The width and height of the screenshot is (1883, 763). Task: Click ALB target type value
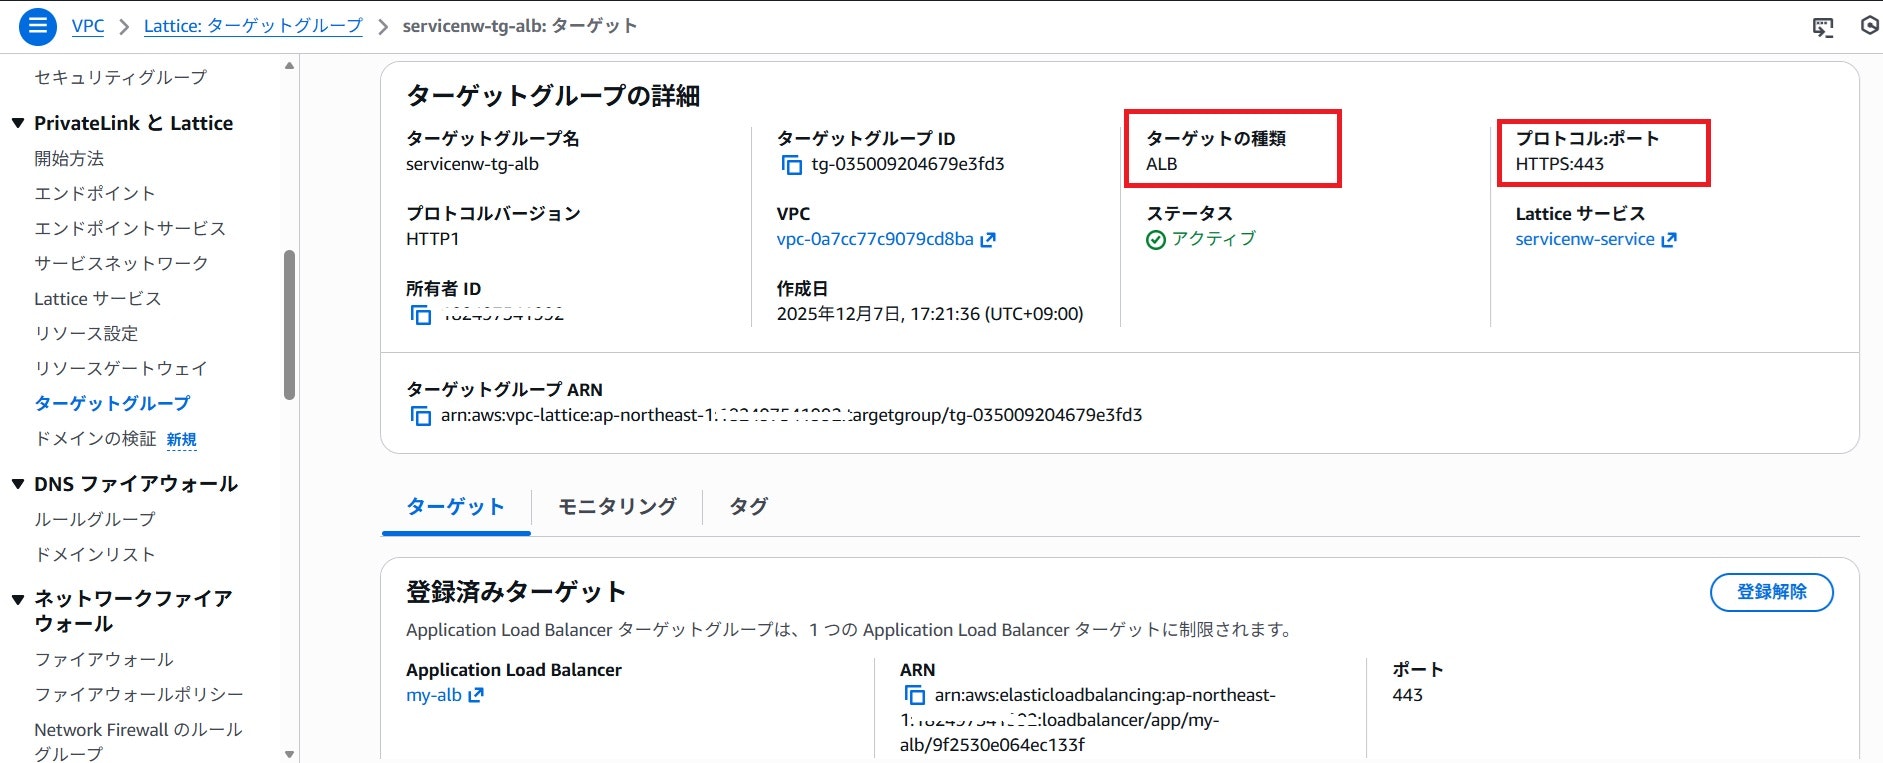pos(1161,164)
